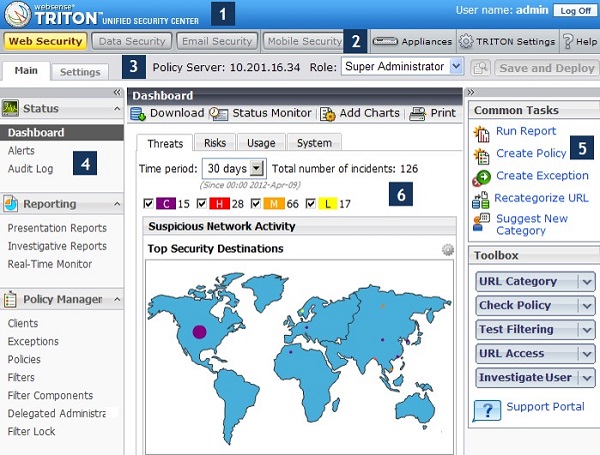Toggle the Critical severity checkbox
The width and height of the screenshot is (600, 455).
pyautogui.click(x=148, y=203)
